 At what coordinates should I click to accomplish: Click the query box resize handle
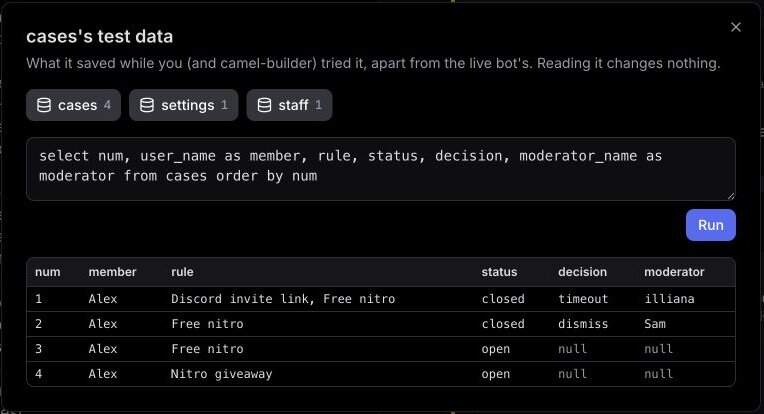[731, 196]
